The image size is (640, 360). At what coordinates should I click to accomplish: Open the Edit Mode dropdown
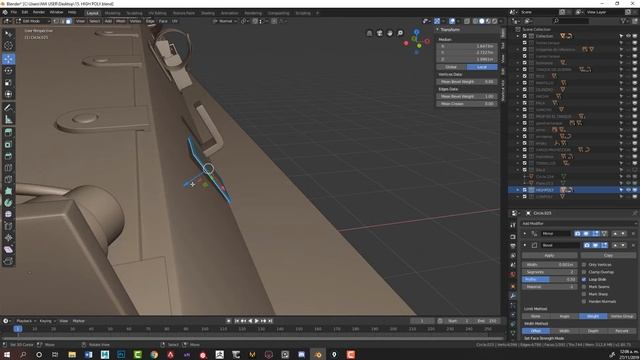[33, 21]
